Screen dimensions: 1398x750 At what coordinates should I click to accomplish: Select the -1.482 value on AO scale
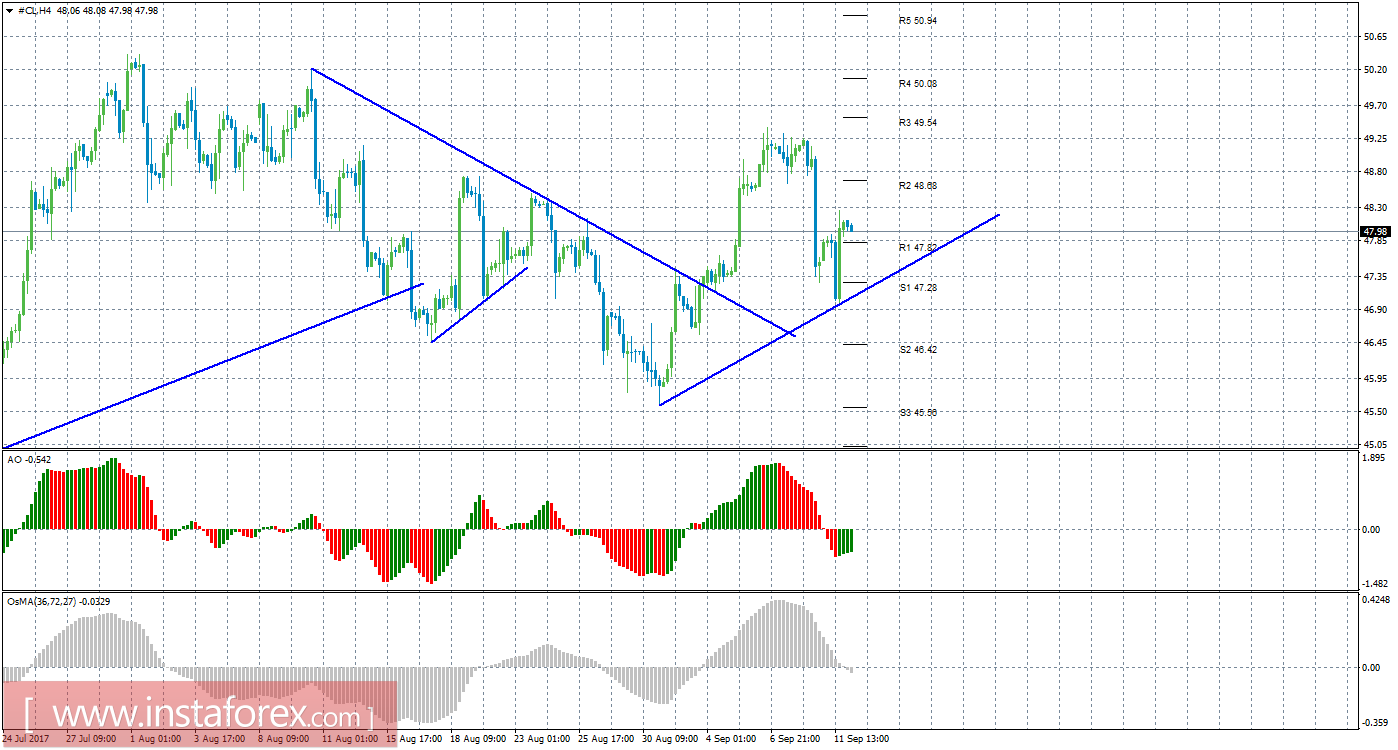1375,583
